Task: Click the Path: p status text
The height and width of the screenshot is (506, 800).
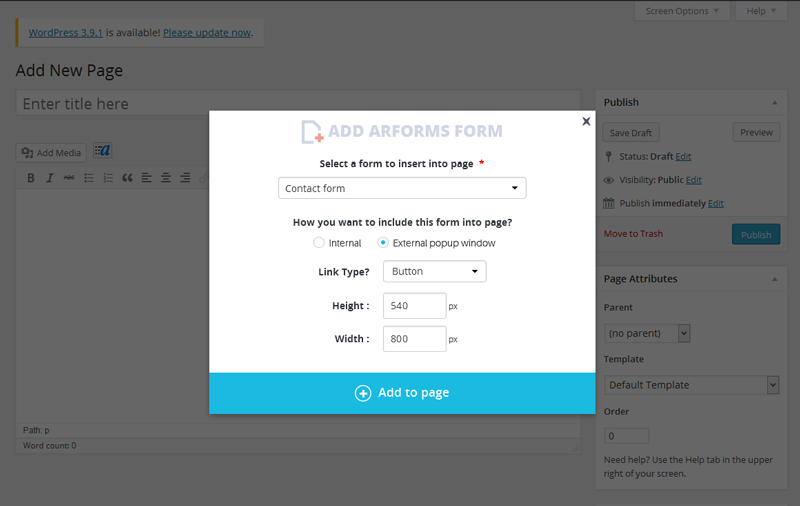Action: [x=36, y=430]
